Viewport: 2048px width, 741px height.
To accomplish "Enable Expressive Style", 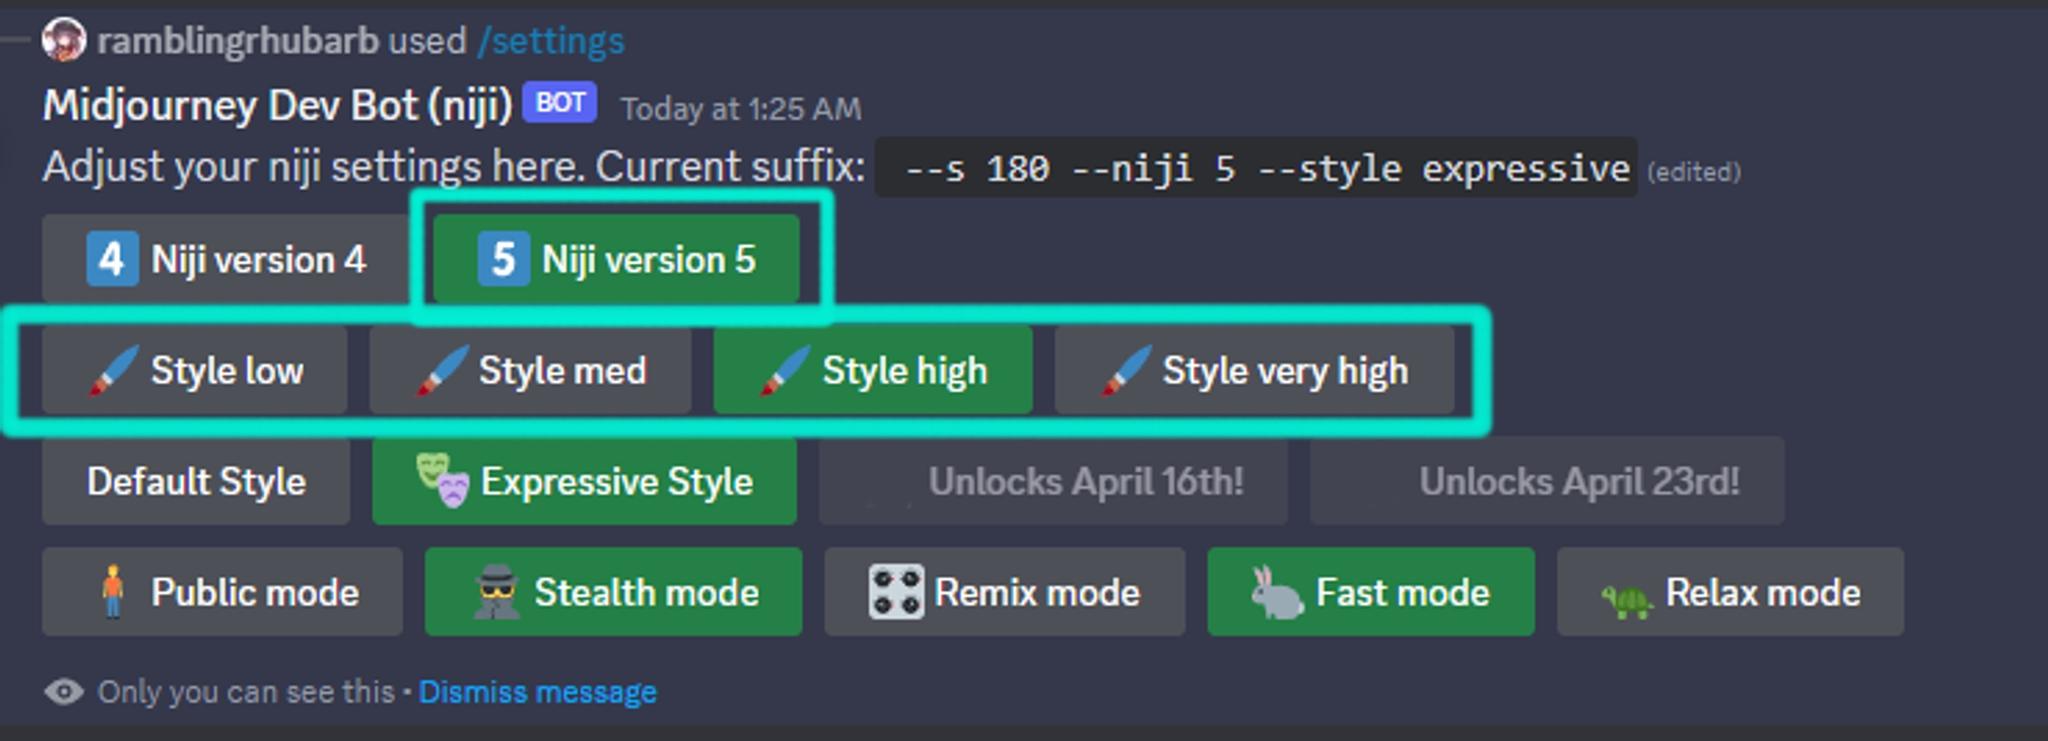I will 584,481.
